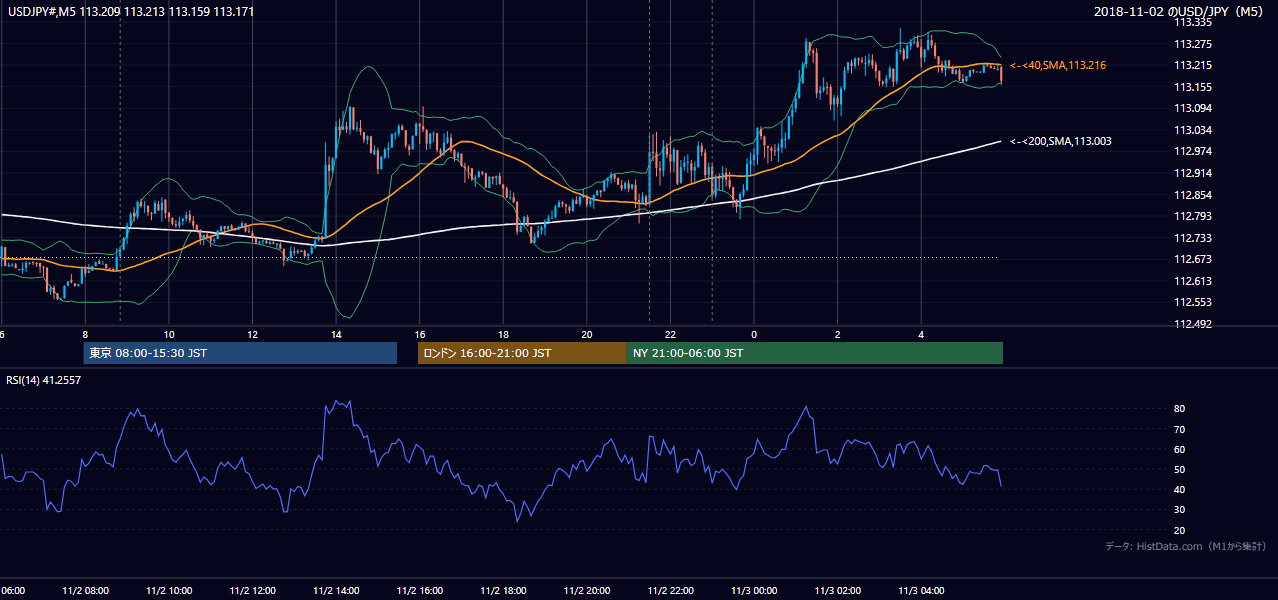Click hour tick 16 under price chart

(420, 334)
